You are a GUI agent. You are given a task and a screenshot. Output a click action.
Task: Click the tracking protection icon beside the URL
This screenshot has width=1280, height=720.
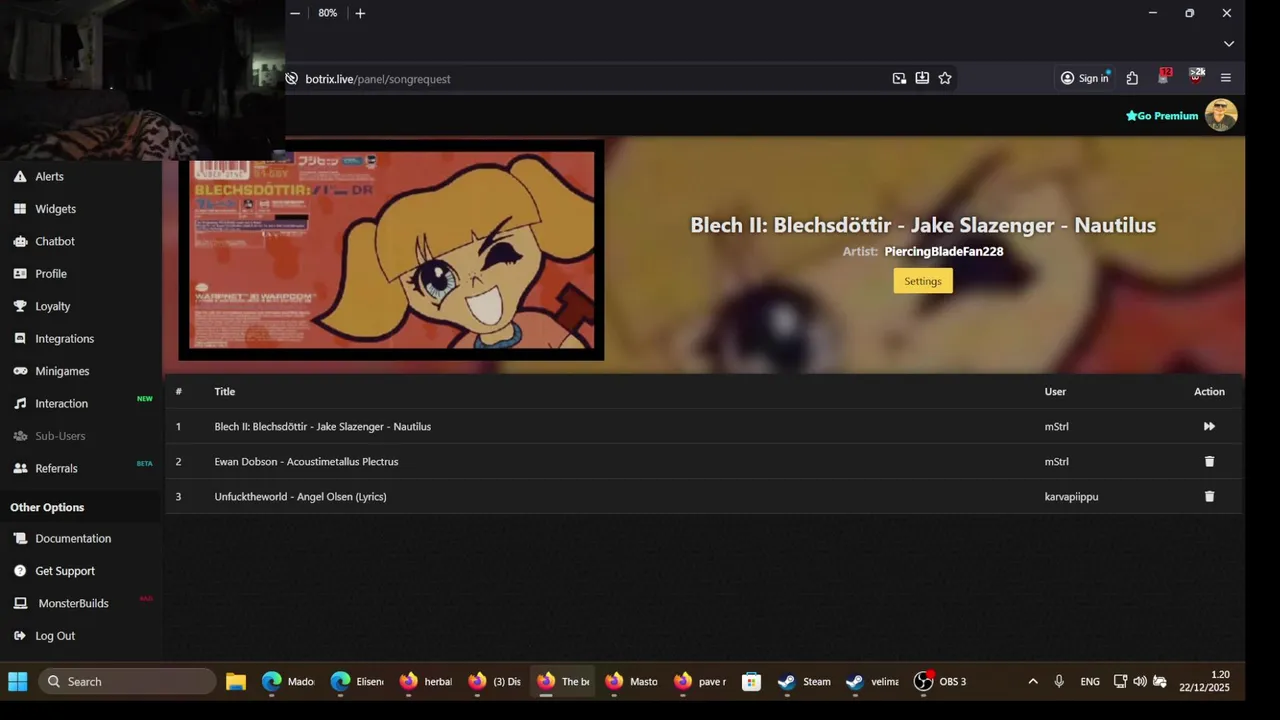291,79
